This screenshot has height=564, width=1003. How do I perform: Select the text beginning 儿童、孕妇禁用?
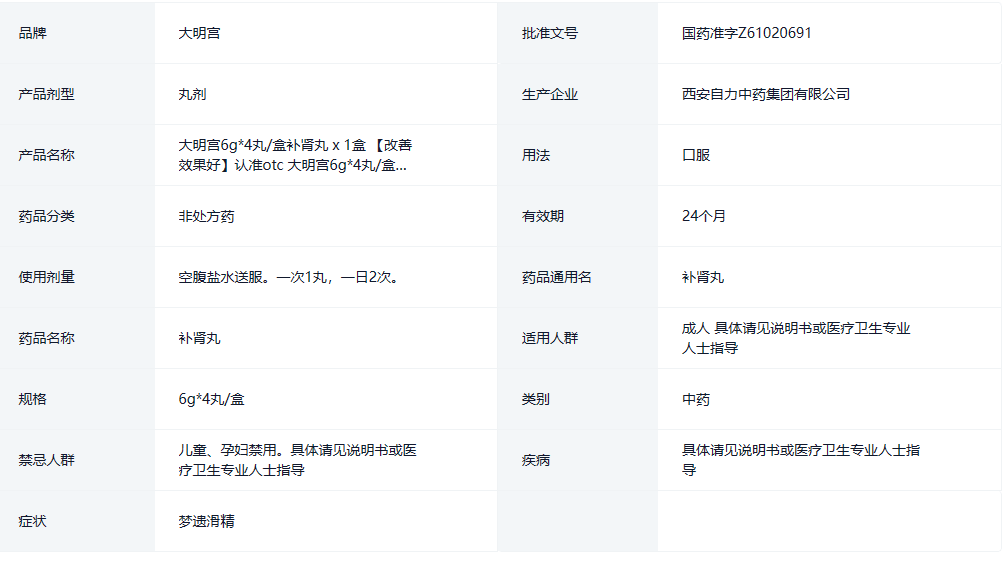[x=297, y=460]
